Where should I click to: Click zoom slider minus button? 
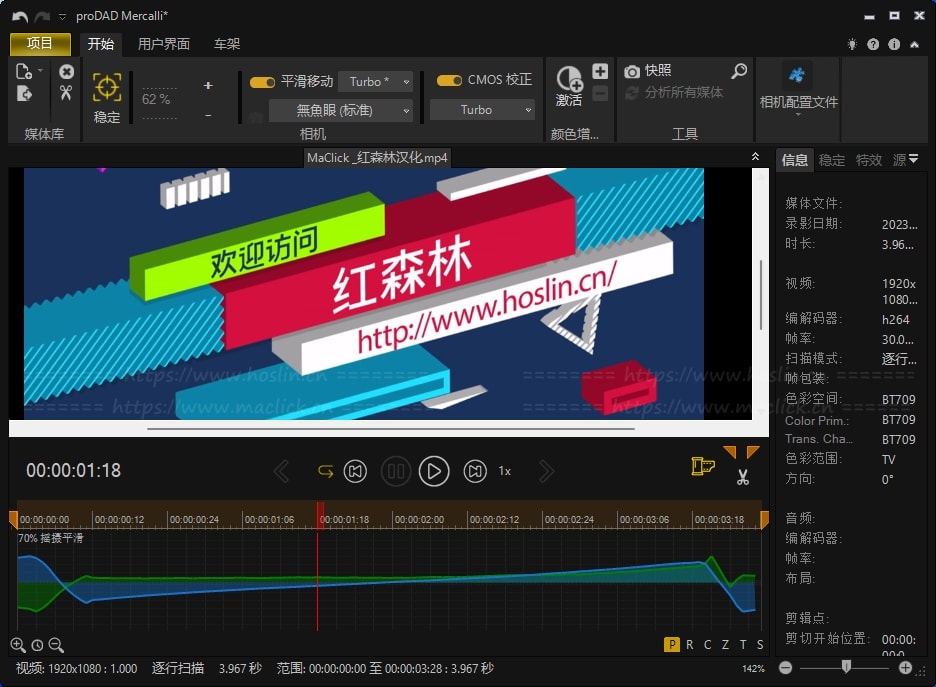[786, 668]
